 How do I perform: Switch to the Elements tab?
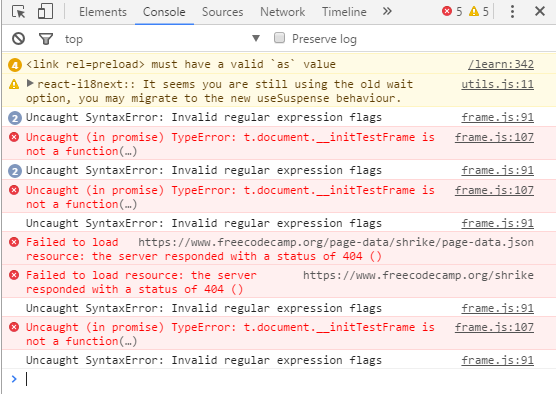pos(103,12)
